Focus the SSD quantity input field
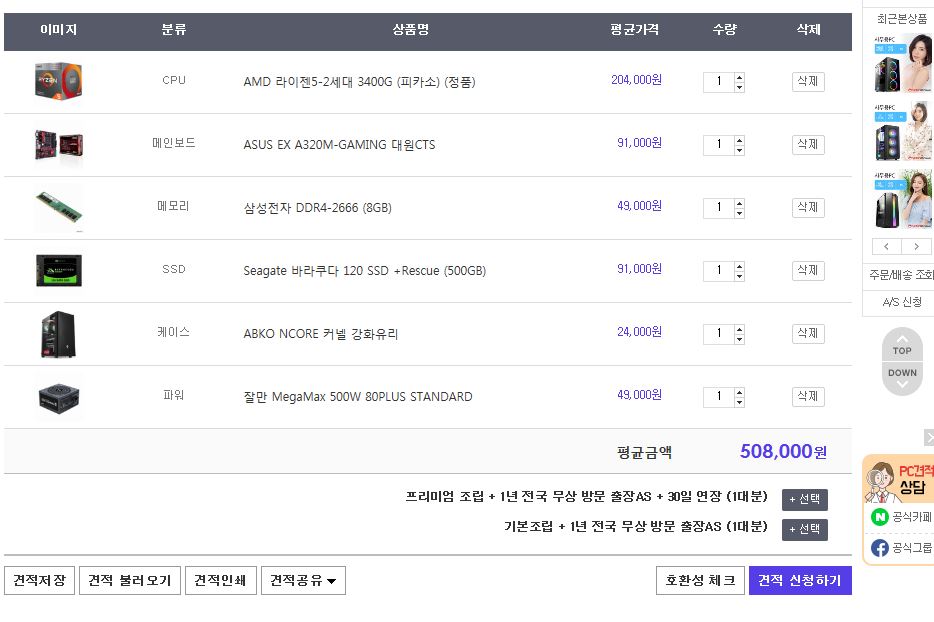934x622 pixels. click(718, 271)
